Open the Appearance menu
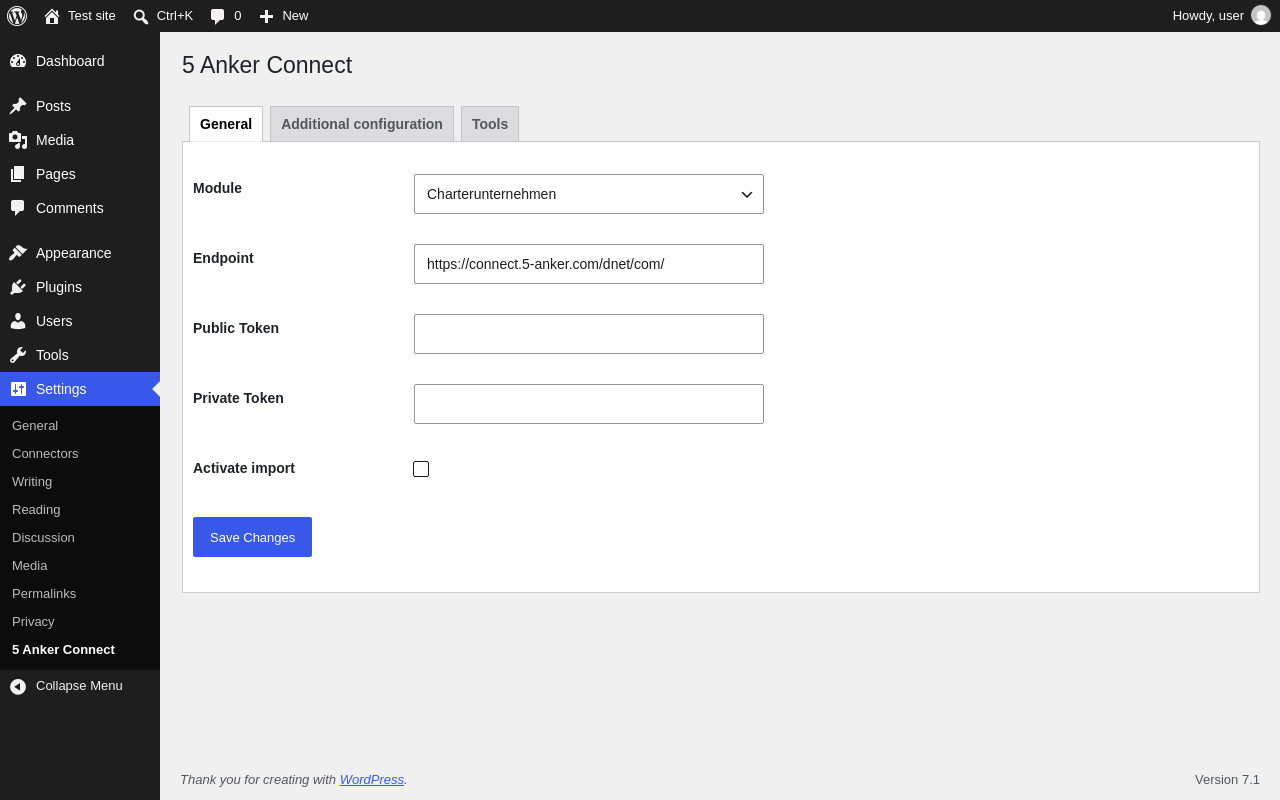1280x800 pixels. tap(80, 253)
